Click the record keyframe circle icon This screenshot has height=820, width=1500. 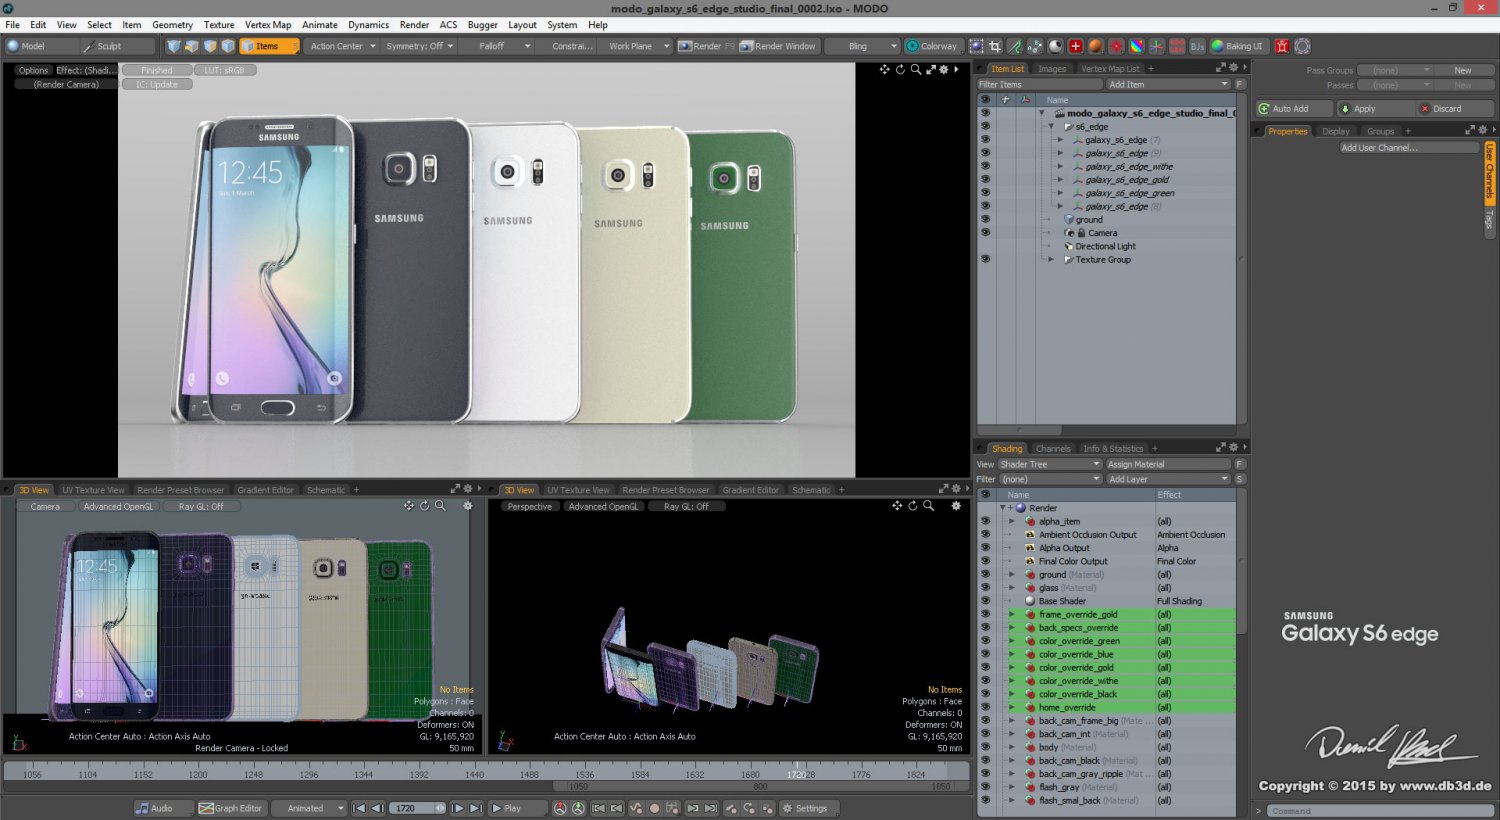[654, 808]
